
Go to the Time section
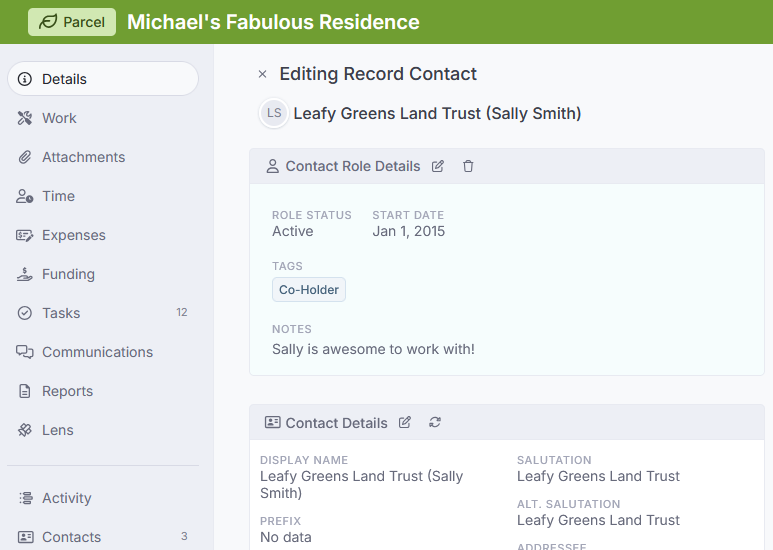[x=103, y=196]
